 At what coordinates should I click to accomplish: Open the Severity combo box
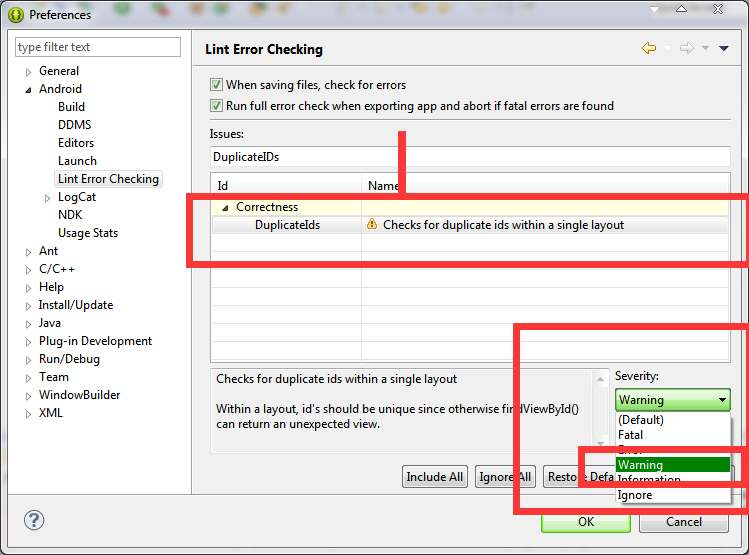click(x=673, y=400)
